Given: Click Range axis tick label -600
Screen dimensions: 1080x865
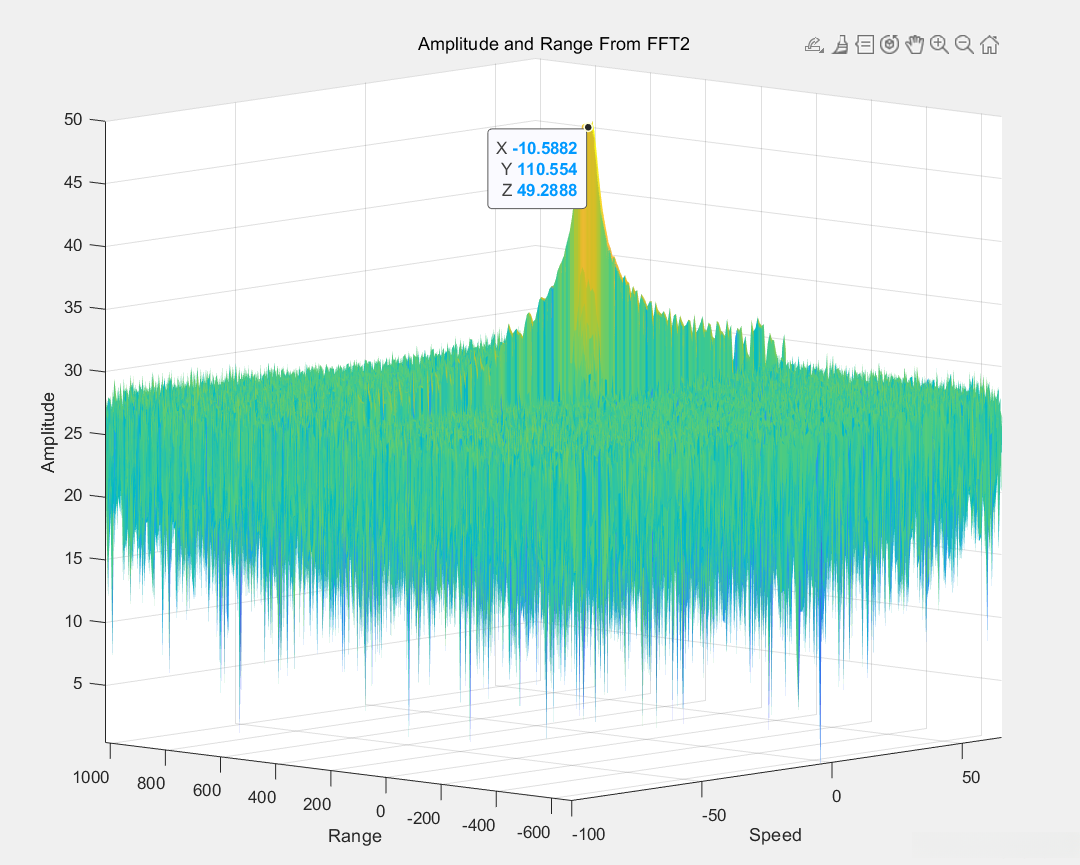Looking at the screenshot, I should 533,832.
